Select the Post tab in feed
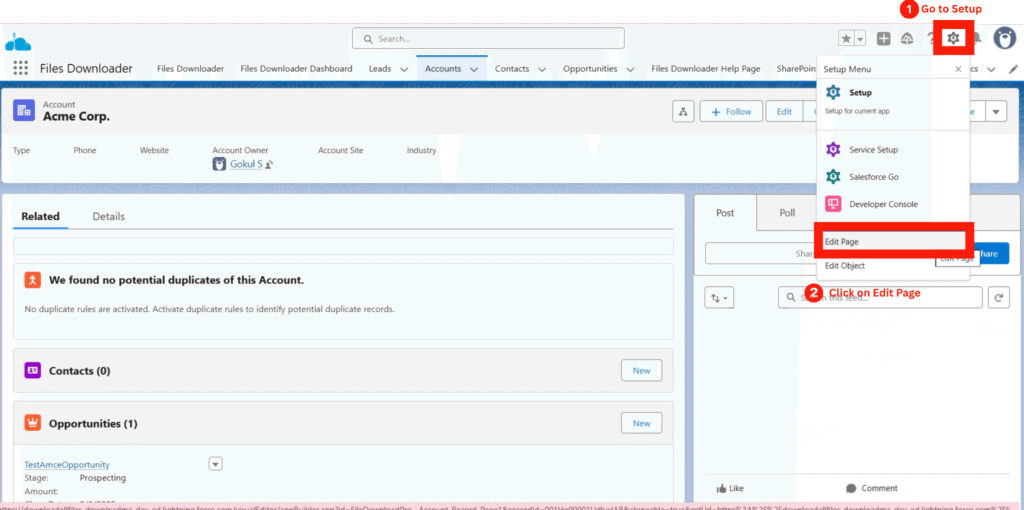The image size is (1024, 510). (725, 213)
